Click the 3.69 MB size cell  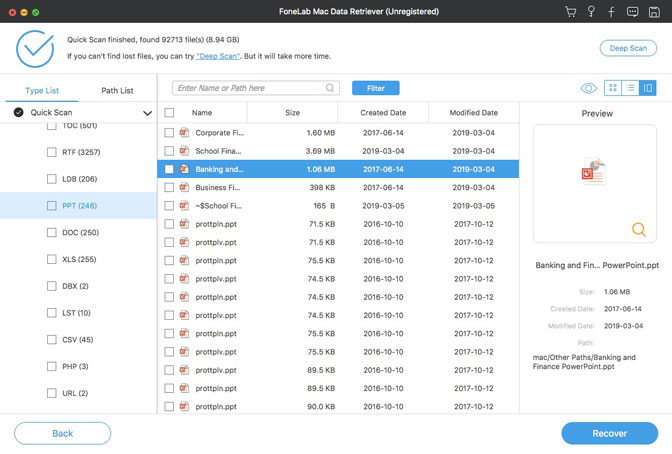320,151
